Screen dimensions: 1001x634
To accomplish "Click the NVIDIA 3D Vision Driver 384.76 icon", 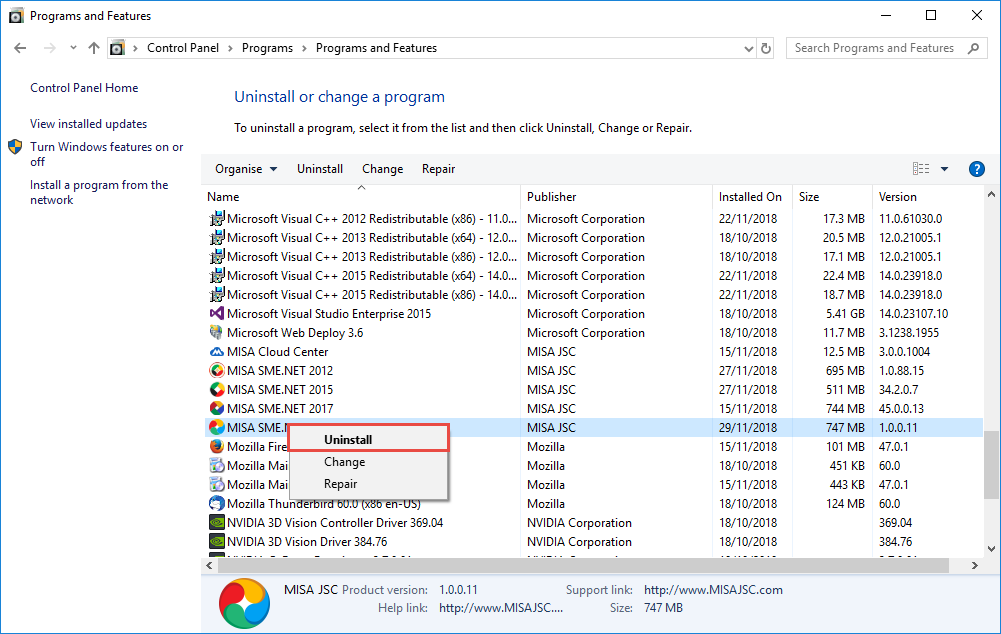I will pyautogui.click(x=217, y=541).
